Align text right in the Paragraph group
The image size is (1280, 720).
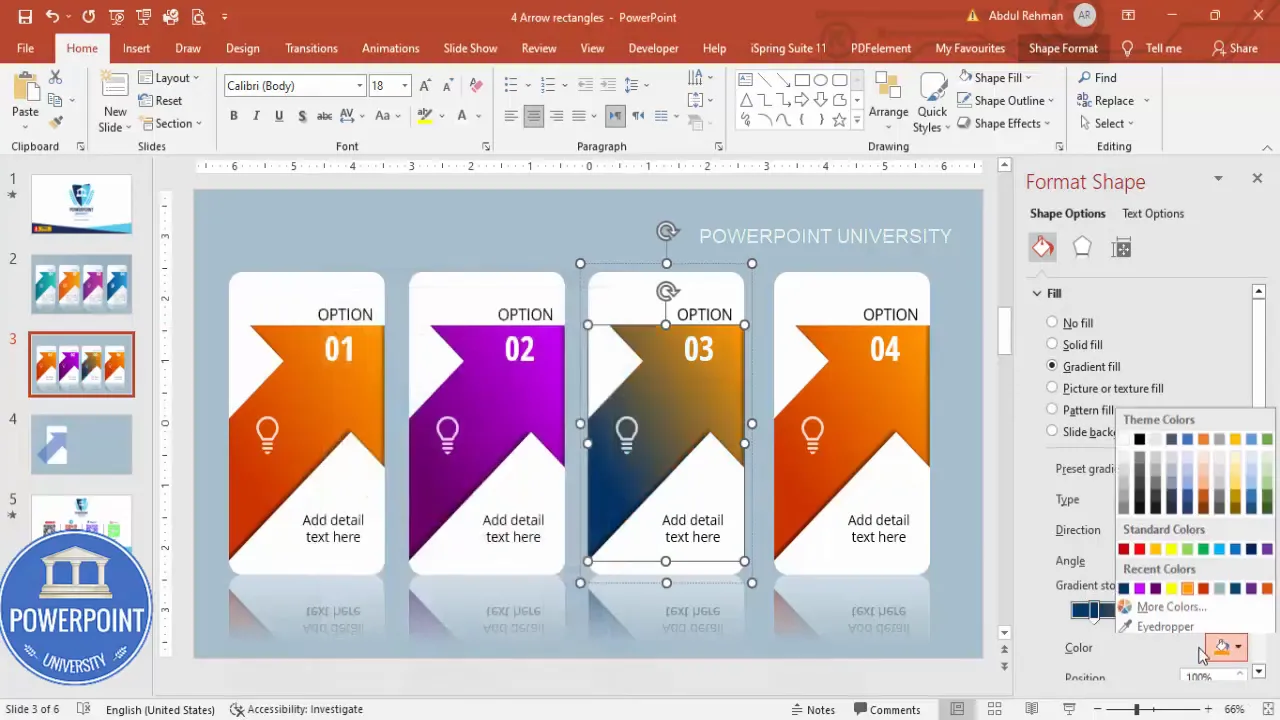pyautogui.click(x=556, y=116)
